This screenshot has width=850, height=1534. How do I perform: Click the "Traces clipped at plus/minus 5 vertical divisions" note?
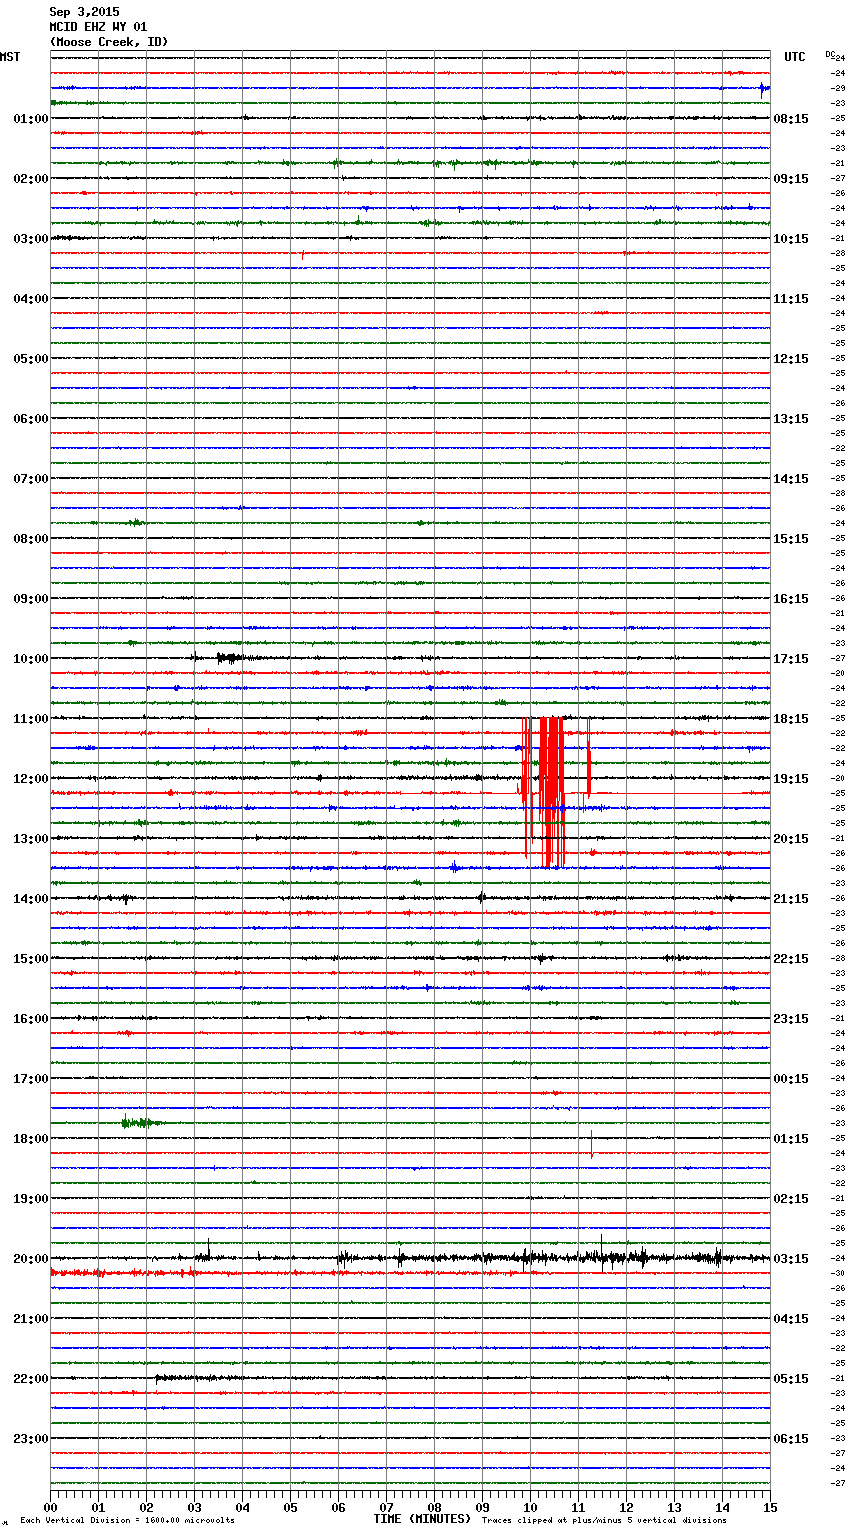click(x=604, y=1521)
